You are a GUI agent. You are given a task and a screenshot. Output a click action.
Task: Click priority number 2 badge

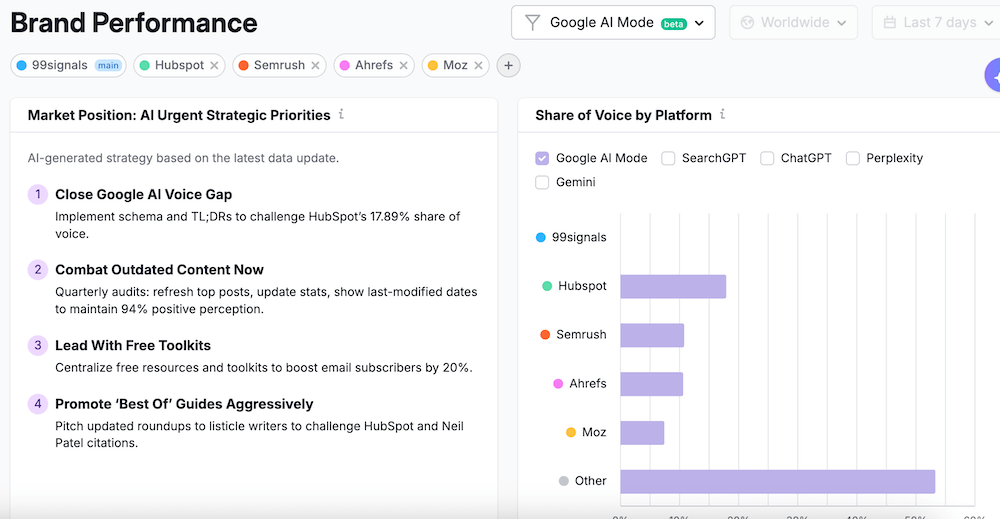(x=38, y=270)
